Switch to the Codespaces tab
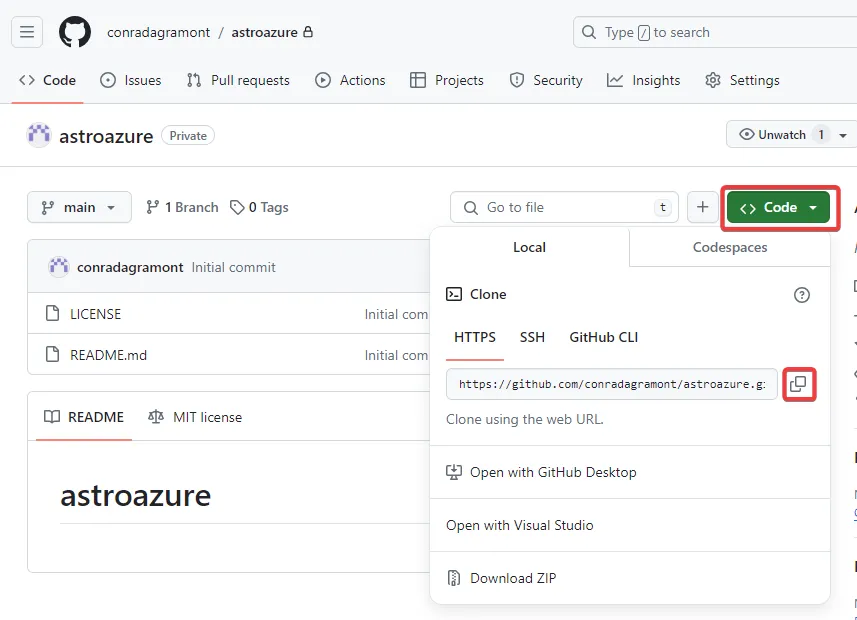The image size is (857, 620). (730, 247)
